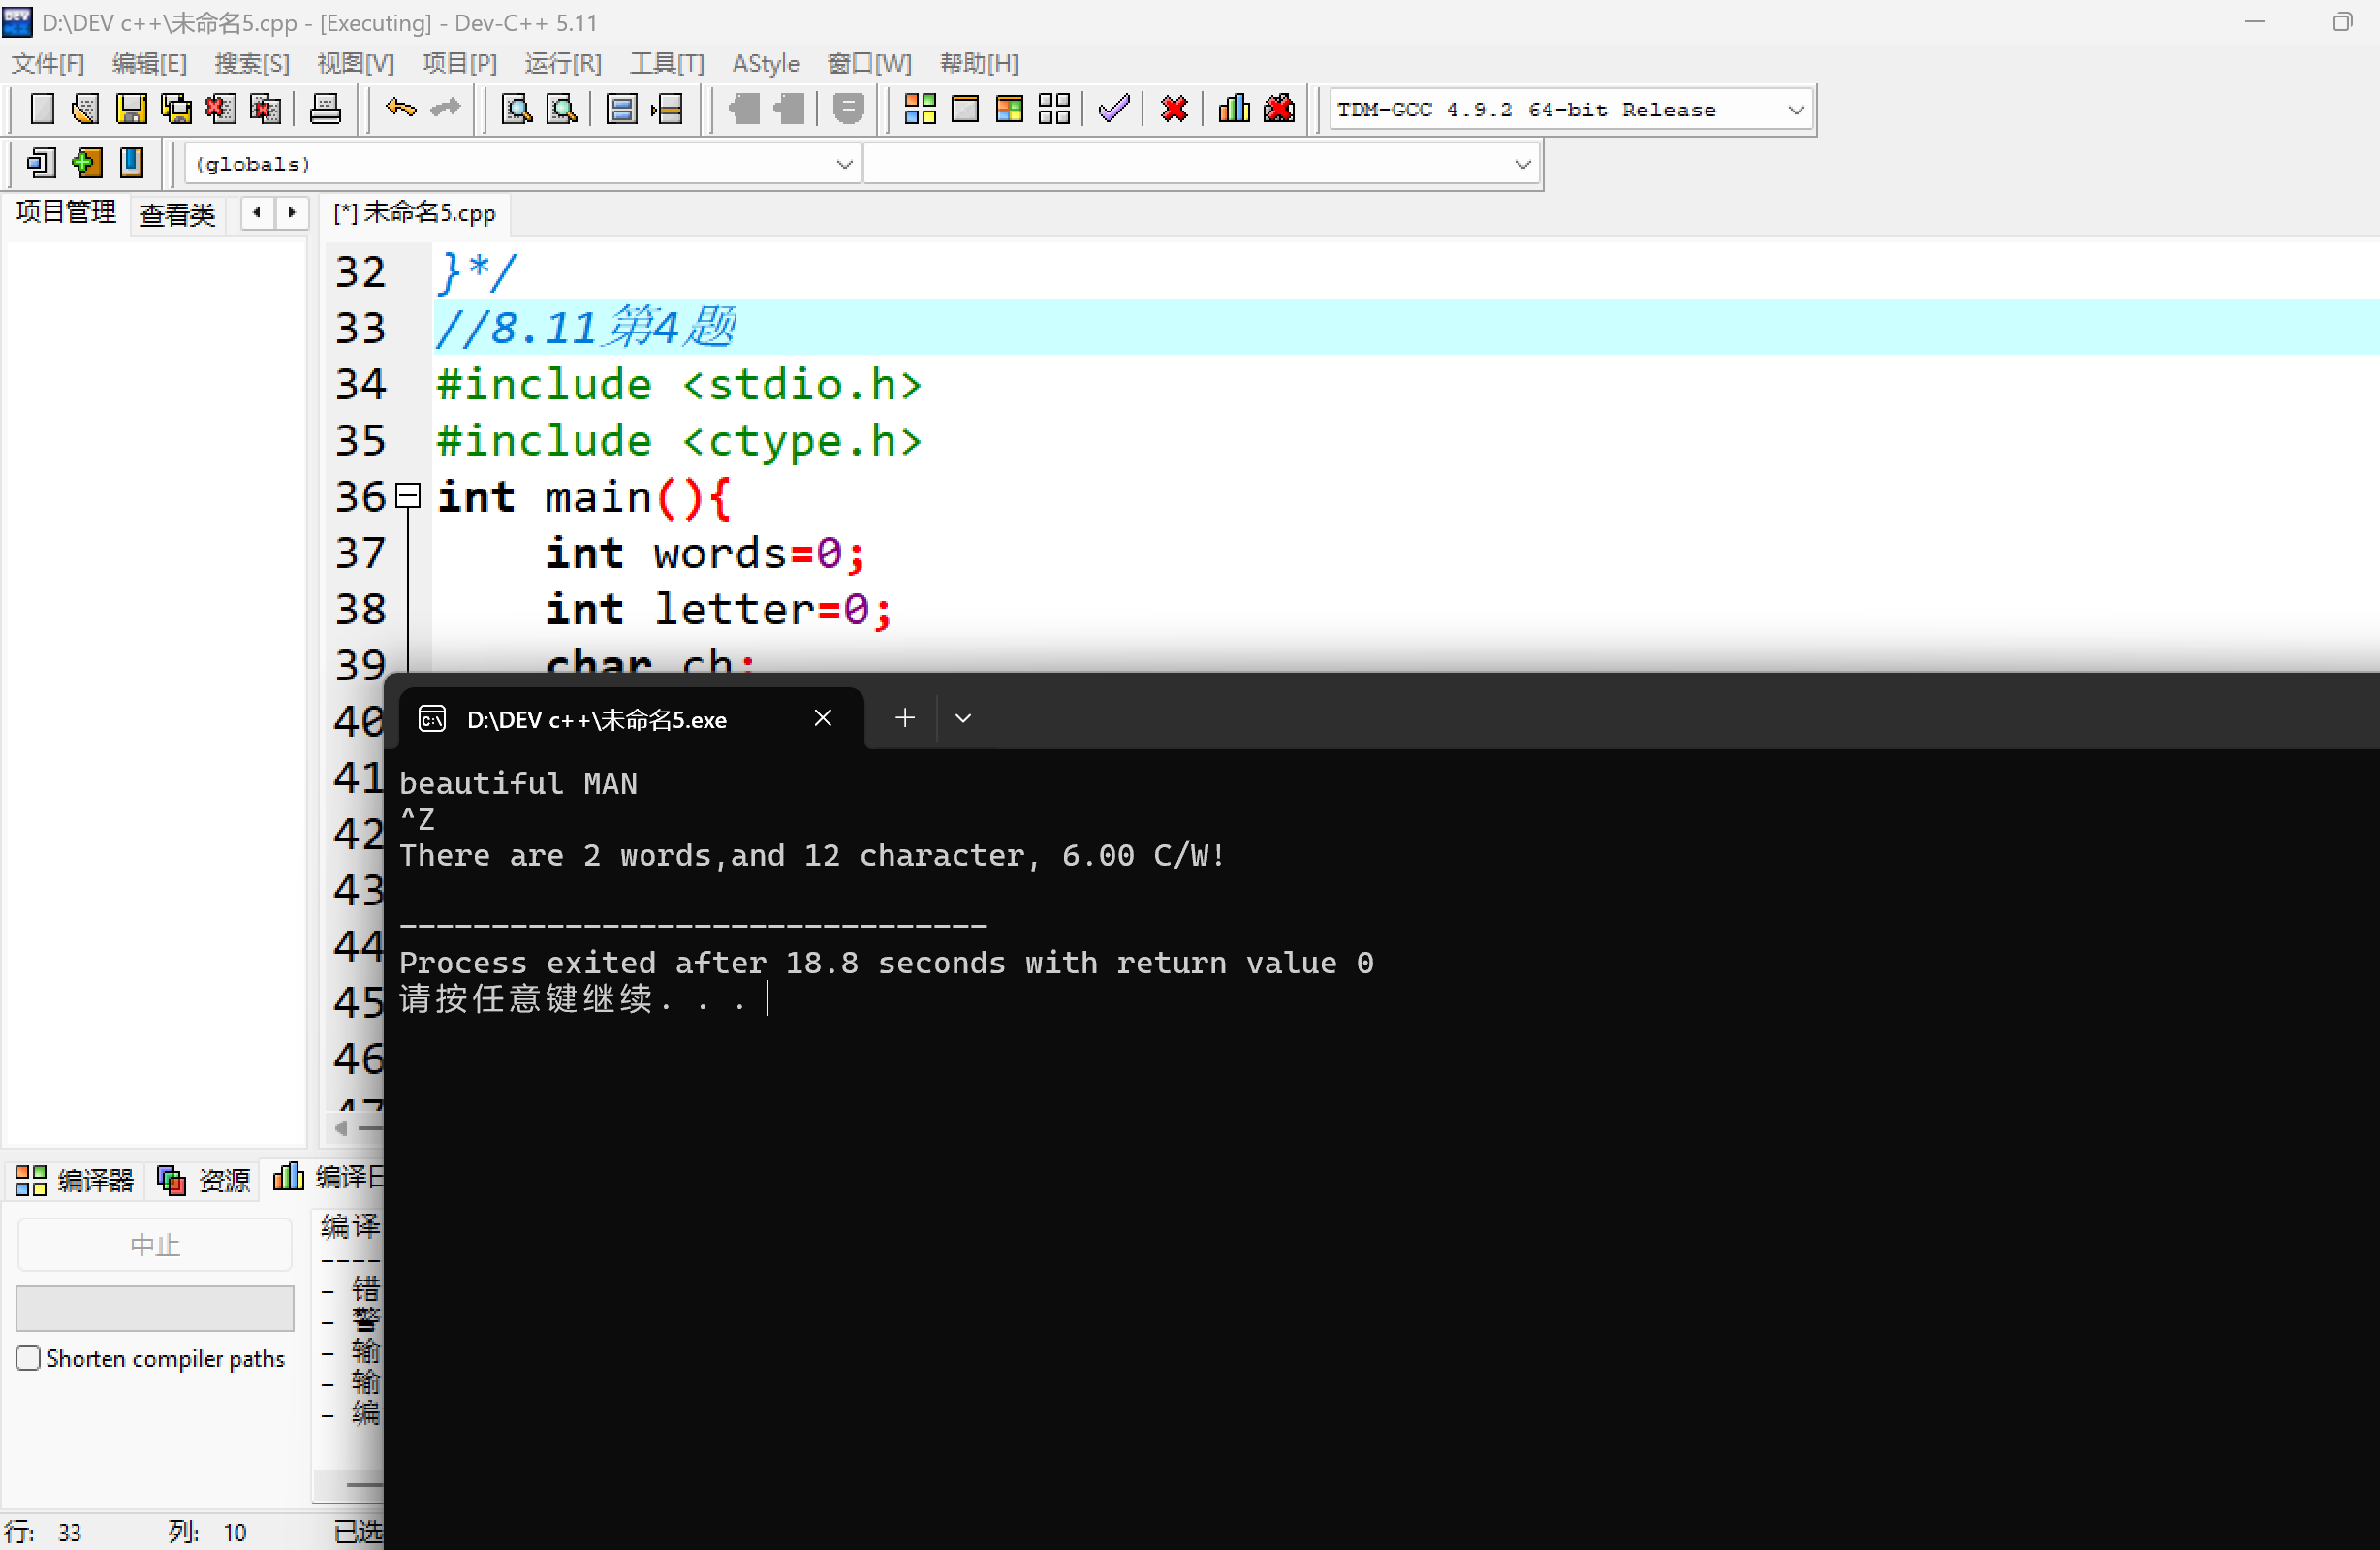Click the Profile analysis bar chart icon
This screenshot has height=1550, width=2380.
click(x=1234, y=109)
